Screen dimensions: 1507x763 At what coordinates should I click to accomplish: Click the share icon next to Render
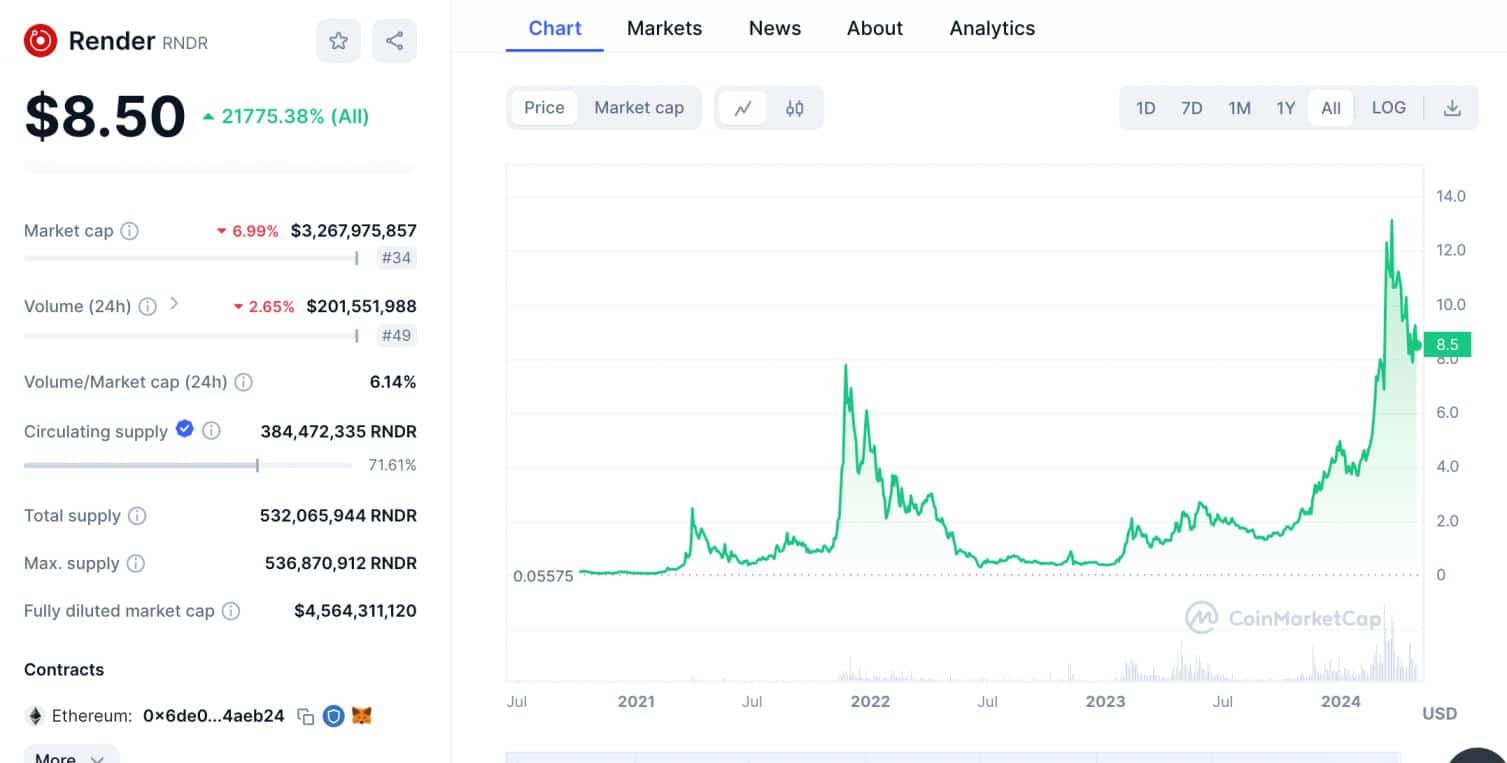pyautogui.click(x=394, y=41)
